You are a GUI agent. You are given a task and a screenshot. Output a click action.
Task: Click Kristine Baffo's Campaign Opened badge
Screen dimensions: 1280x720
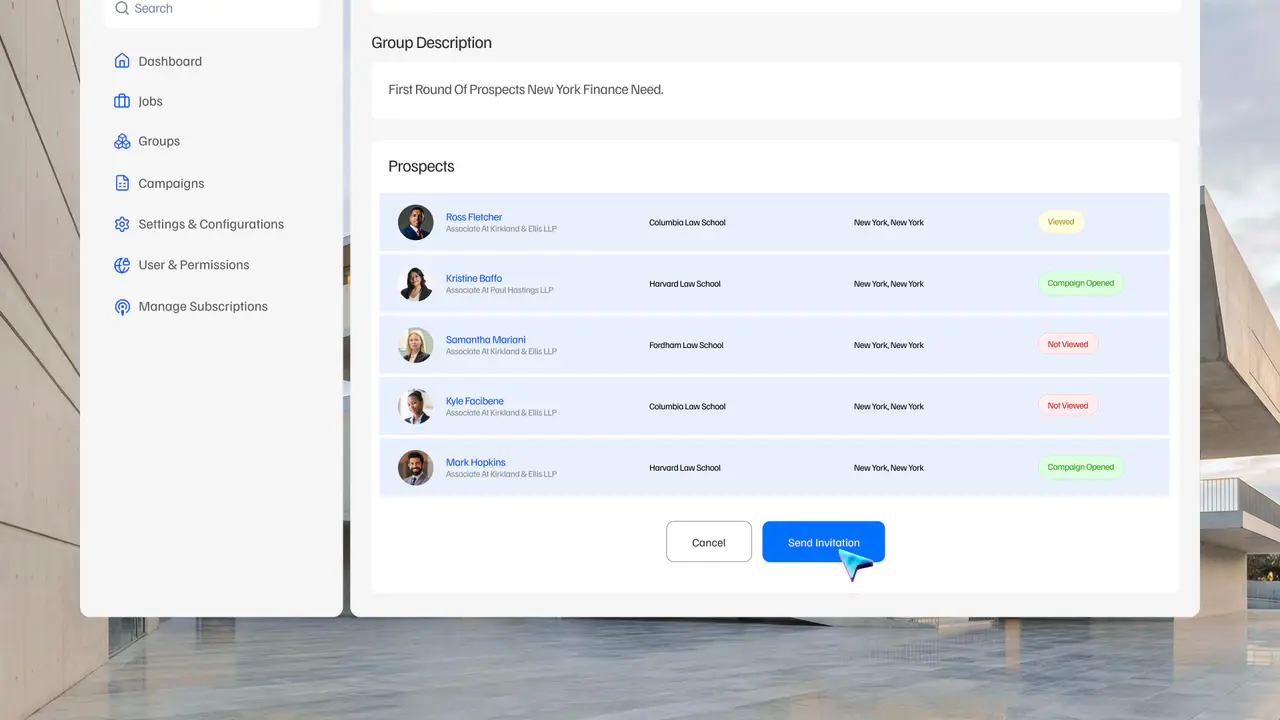tap(1081, 283)
